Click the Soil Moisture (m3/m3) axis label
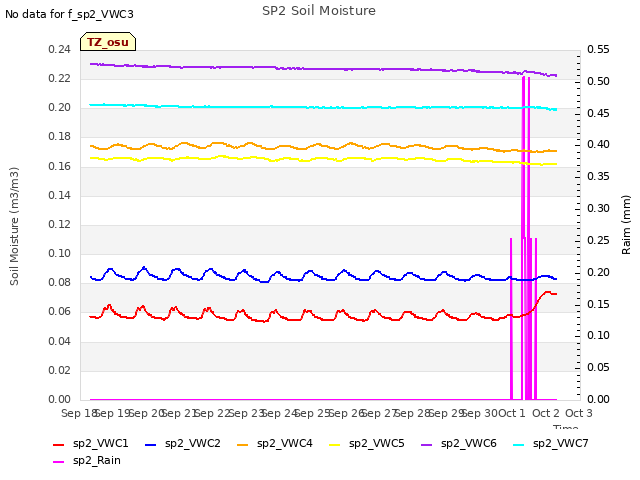 click(x=14, y=226)
